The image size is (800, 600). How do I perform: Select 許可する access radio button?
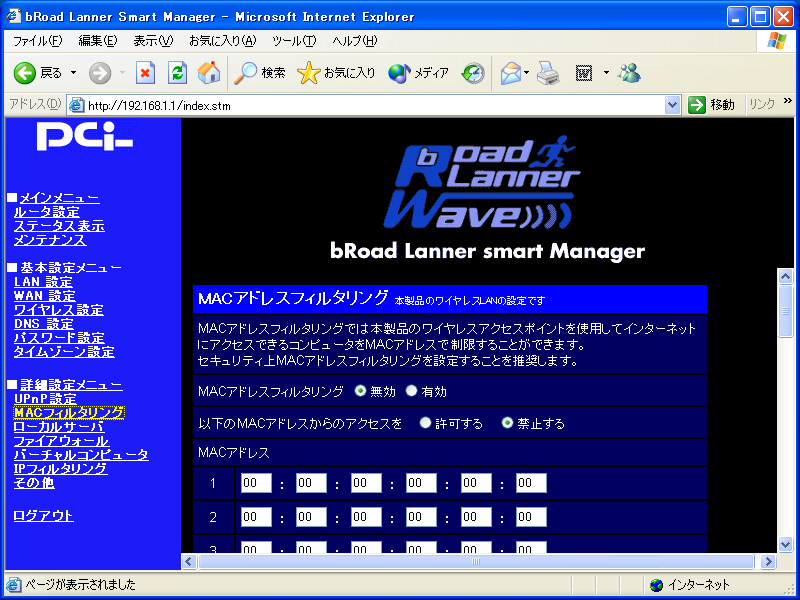425,422
